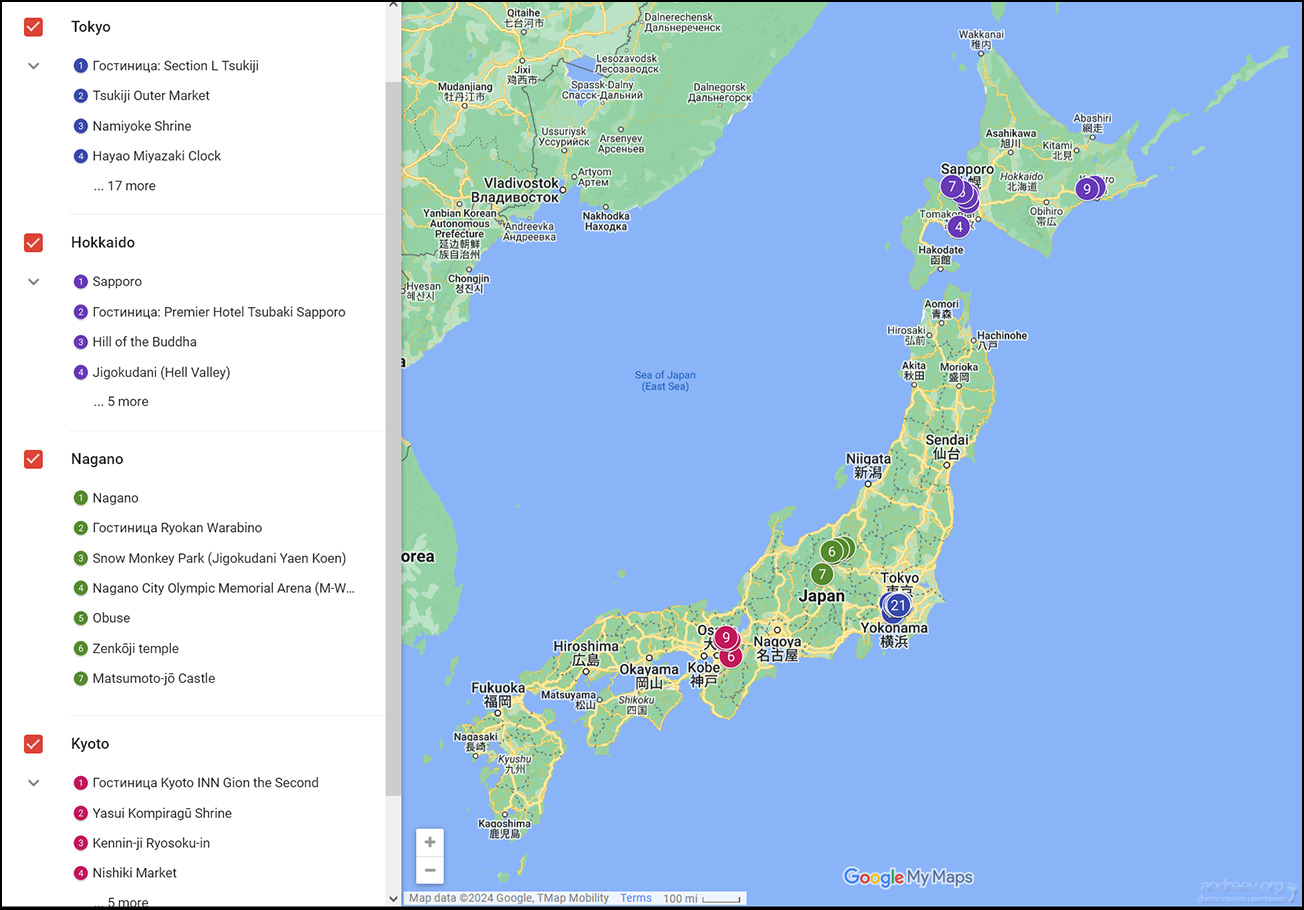Select the Tokyo cluster marker labeled 21
Screen dimensions: 1304x910
point(895,605)
